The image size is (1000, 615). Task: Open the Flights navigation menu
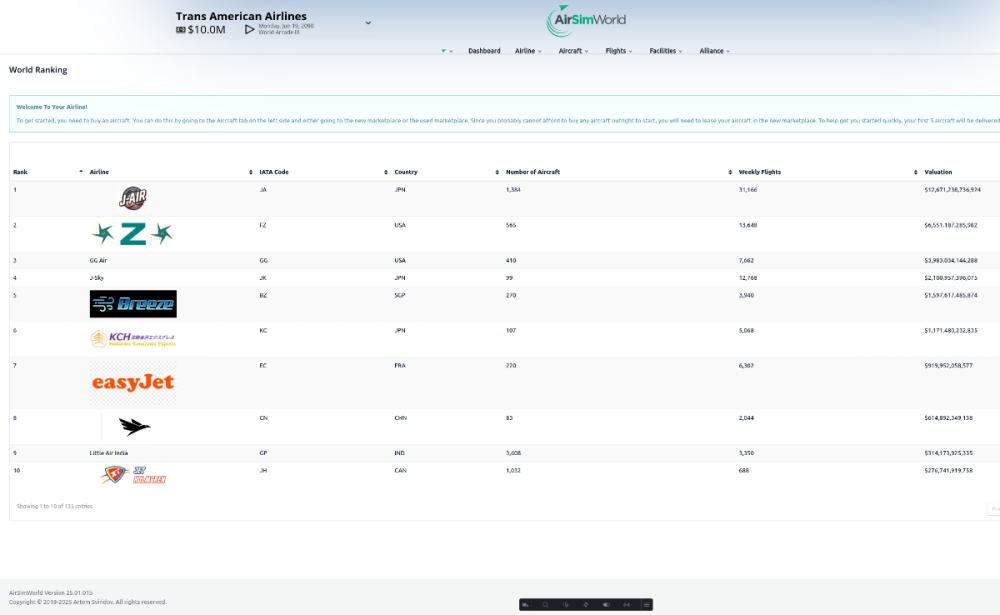(619, 51)
